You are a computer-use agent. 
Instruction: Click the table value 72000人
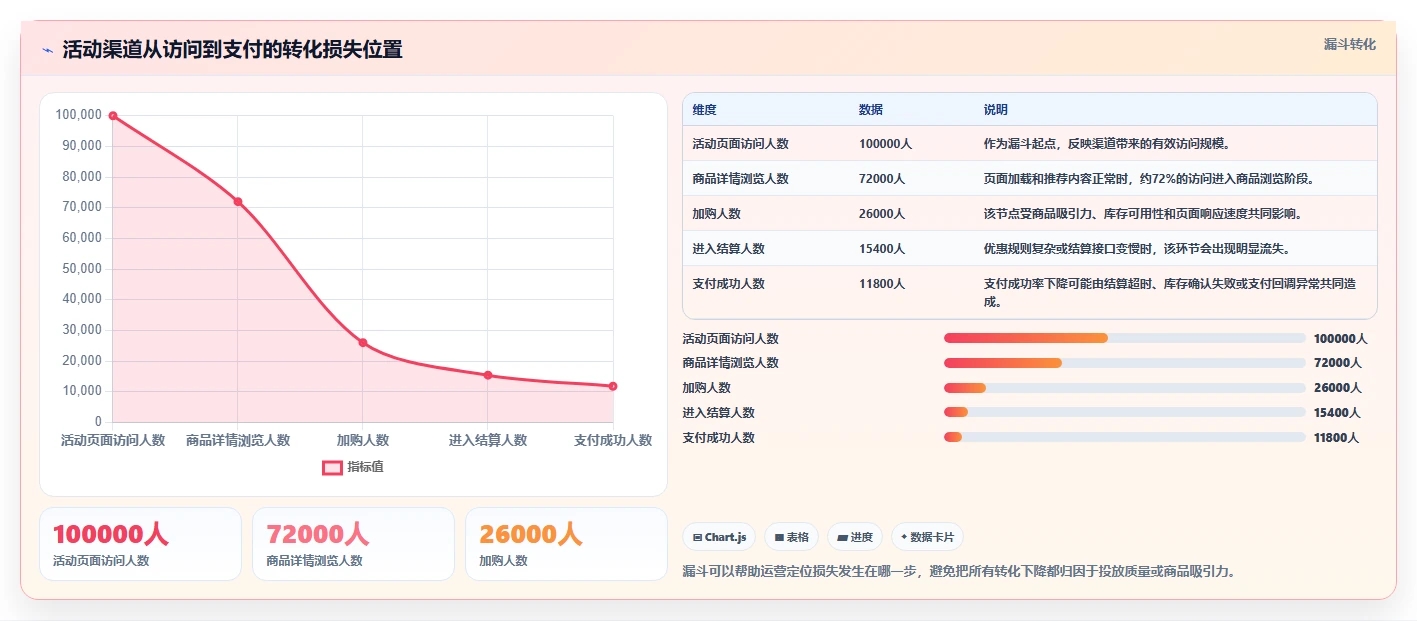882,179
